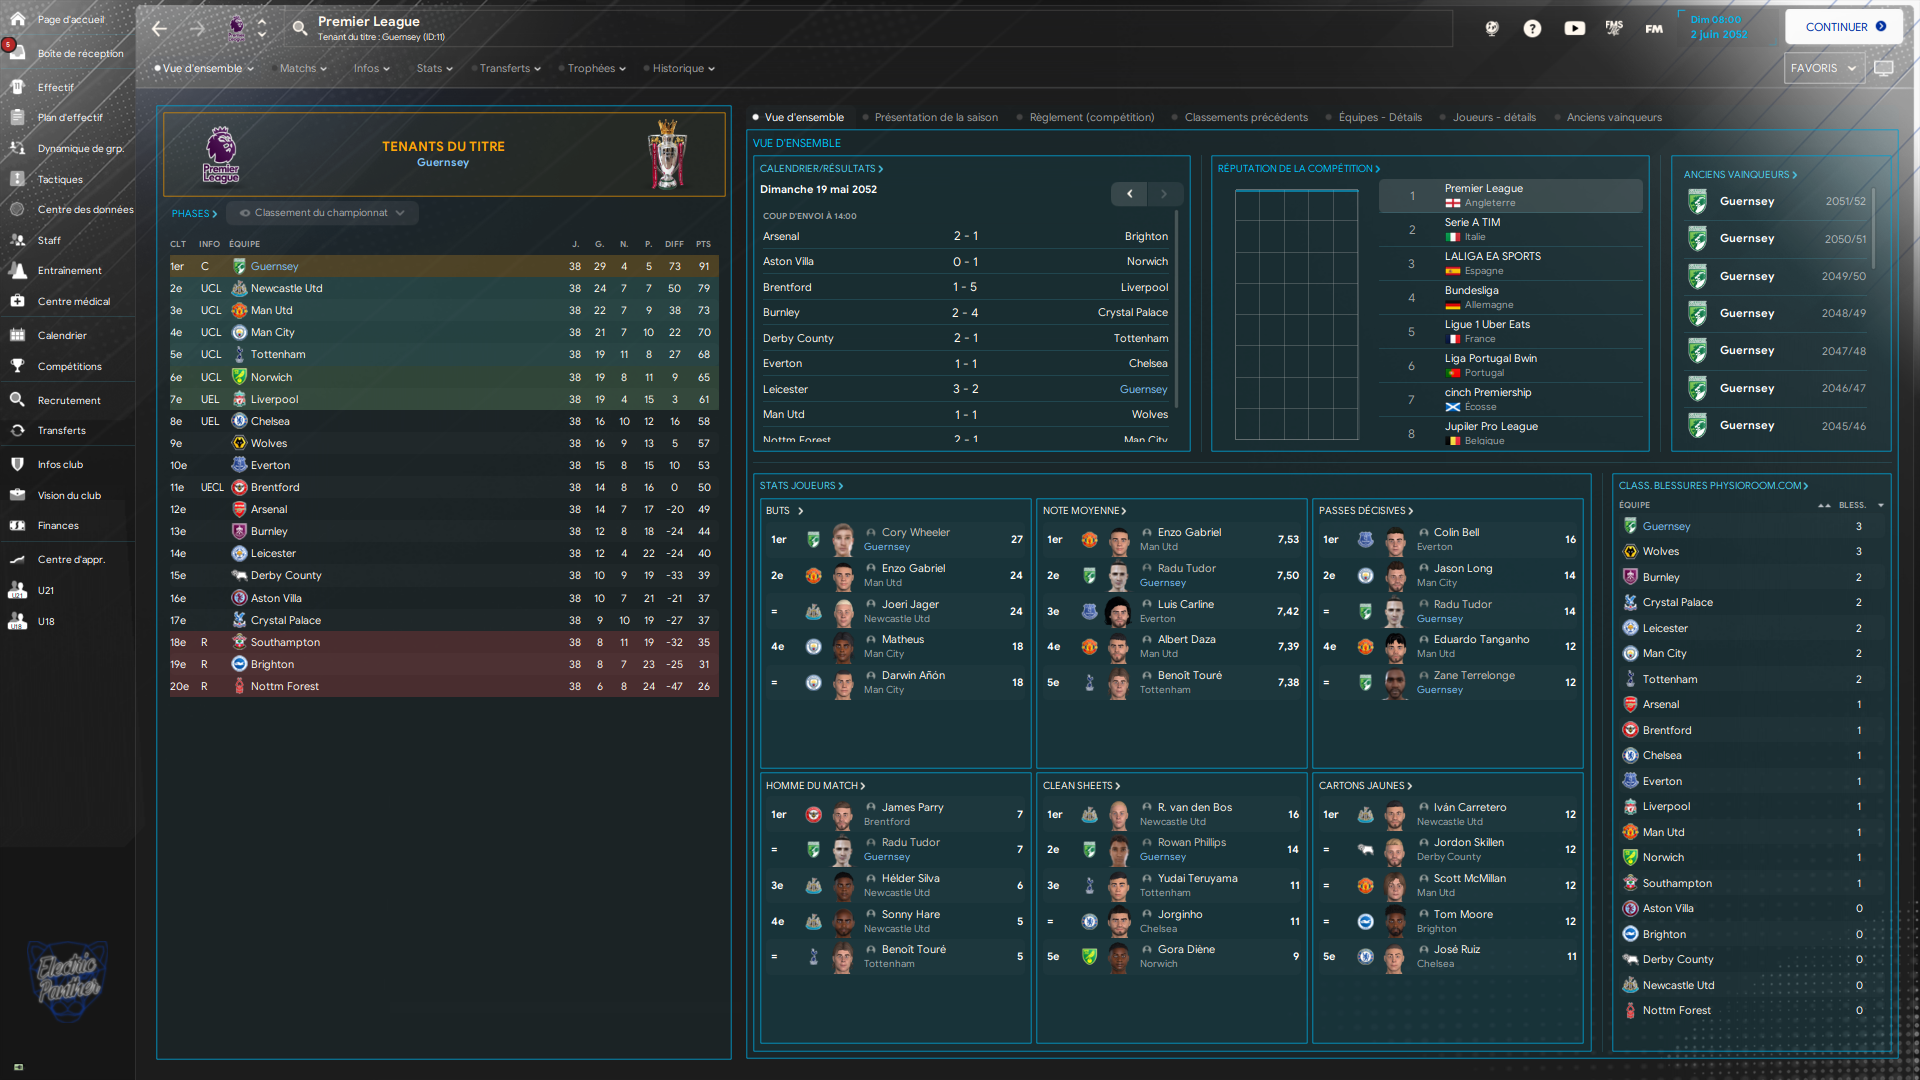Open the world globe icon in the header
The width and height of the screenshot is (1920, 1080).
[1492, 29]
